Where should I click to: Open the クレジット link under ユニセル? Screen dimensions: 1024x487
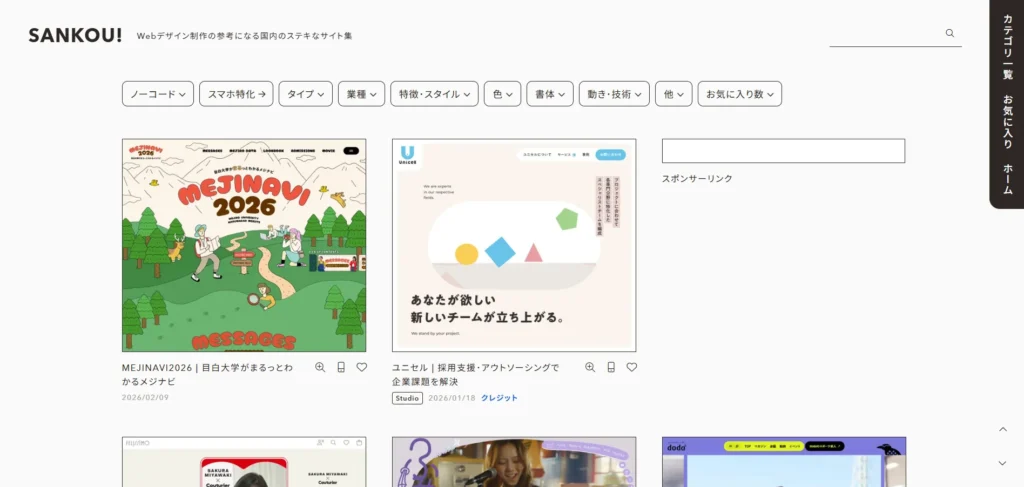500,398
